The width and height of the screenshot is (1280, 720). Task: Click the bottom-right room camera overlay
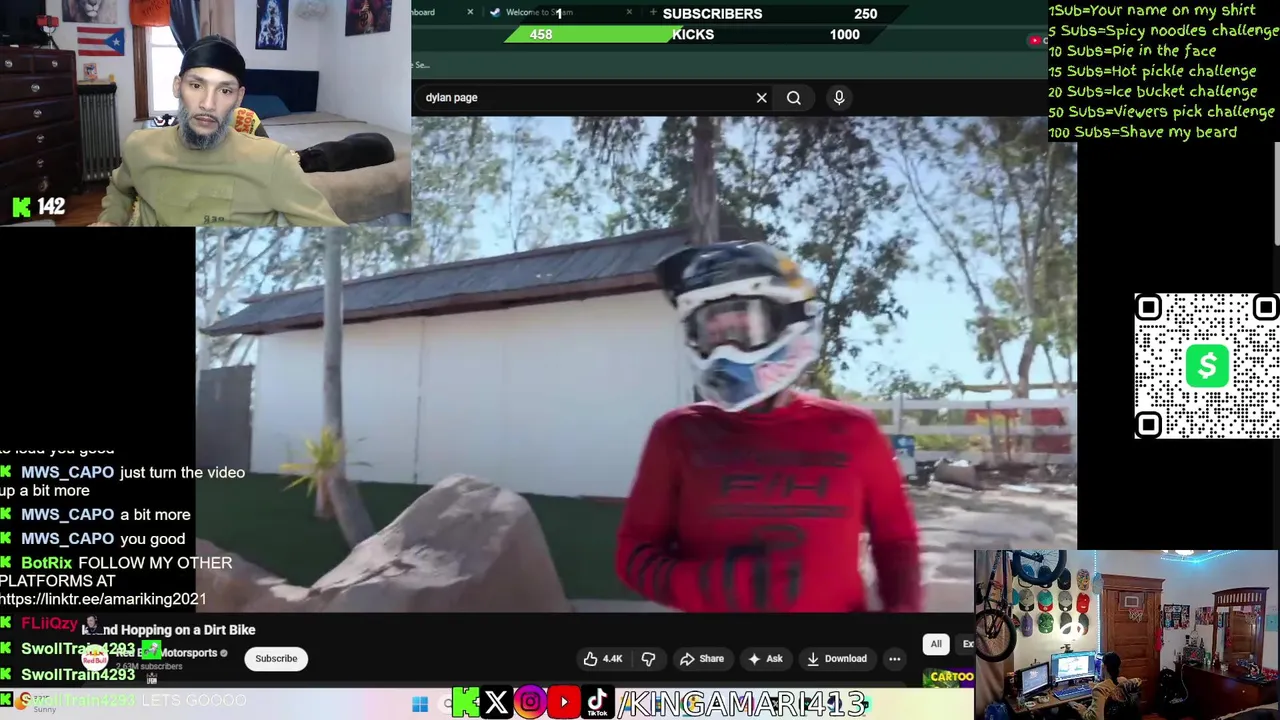pos(1127,634)
